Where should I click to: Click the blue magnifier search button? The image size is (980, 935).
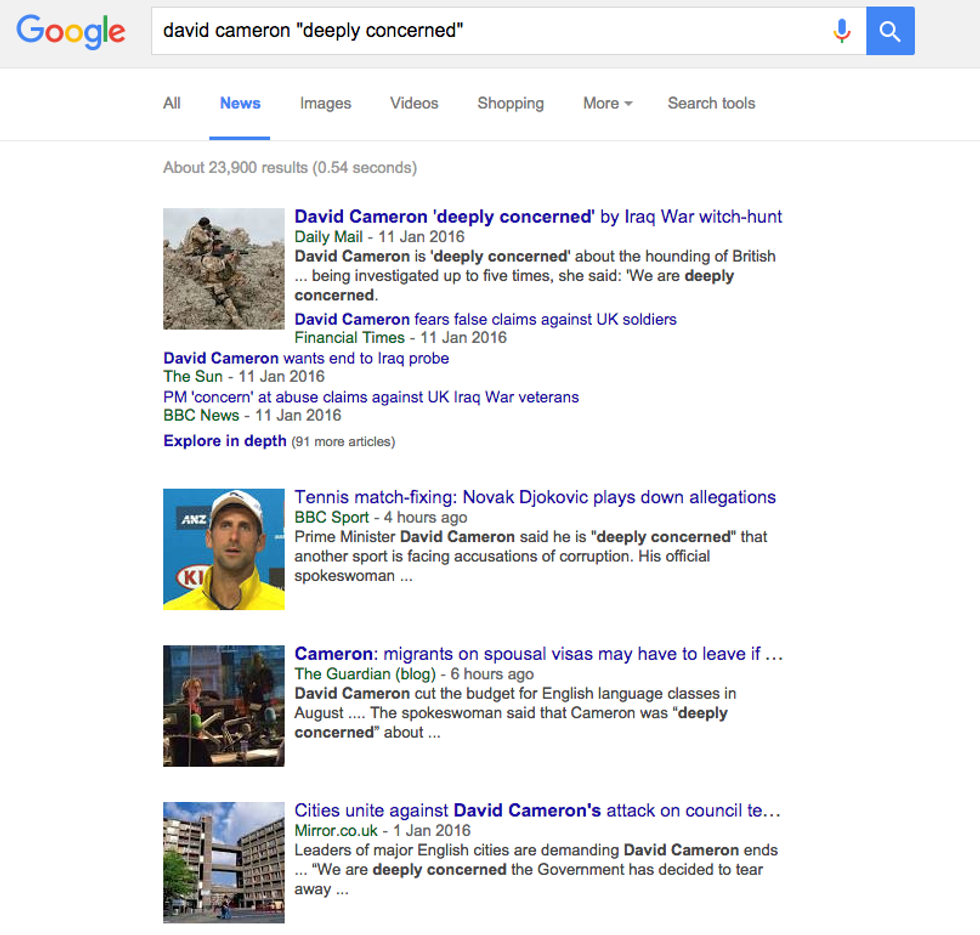[890, 31]
